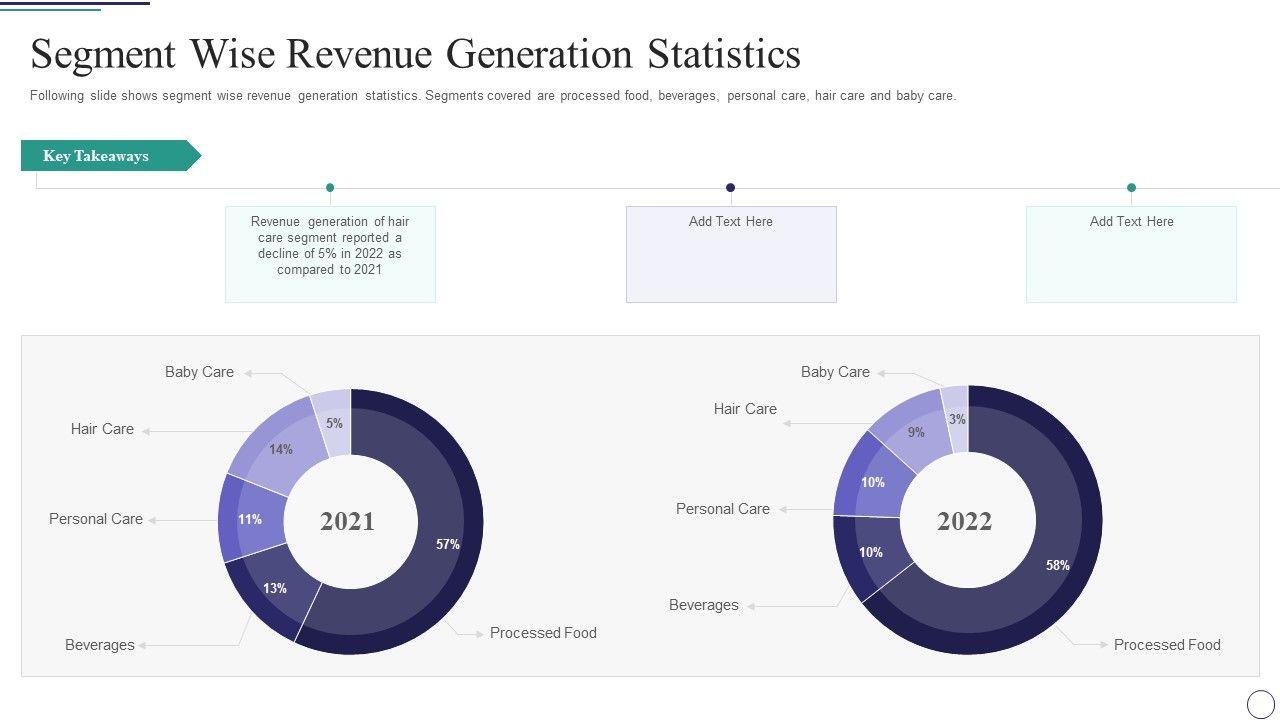Click the dark navy middle timeline dot

(730, 187)
